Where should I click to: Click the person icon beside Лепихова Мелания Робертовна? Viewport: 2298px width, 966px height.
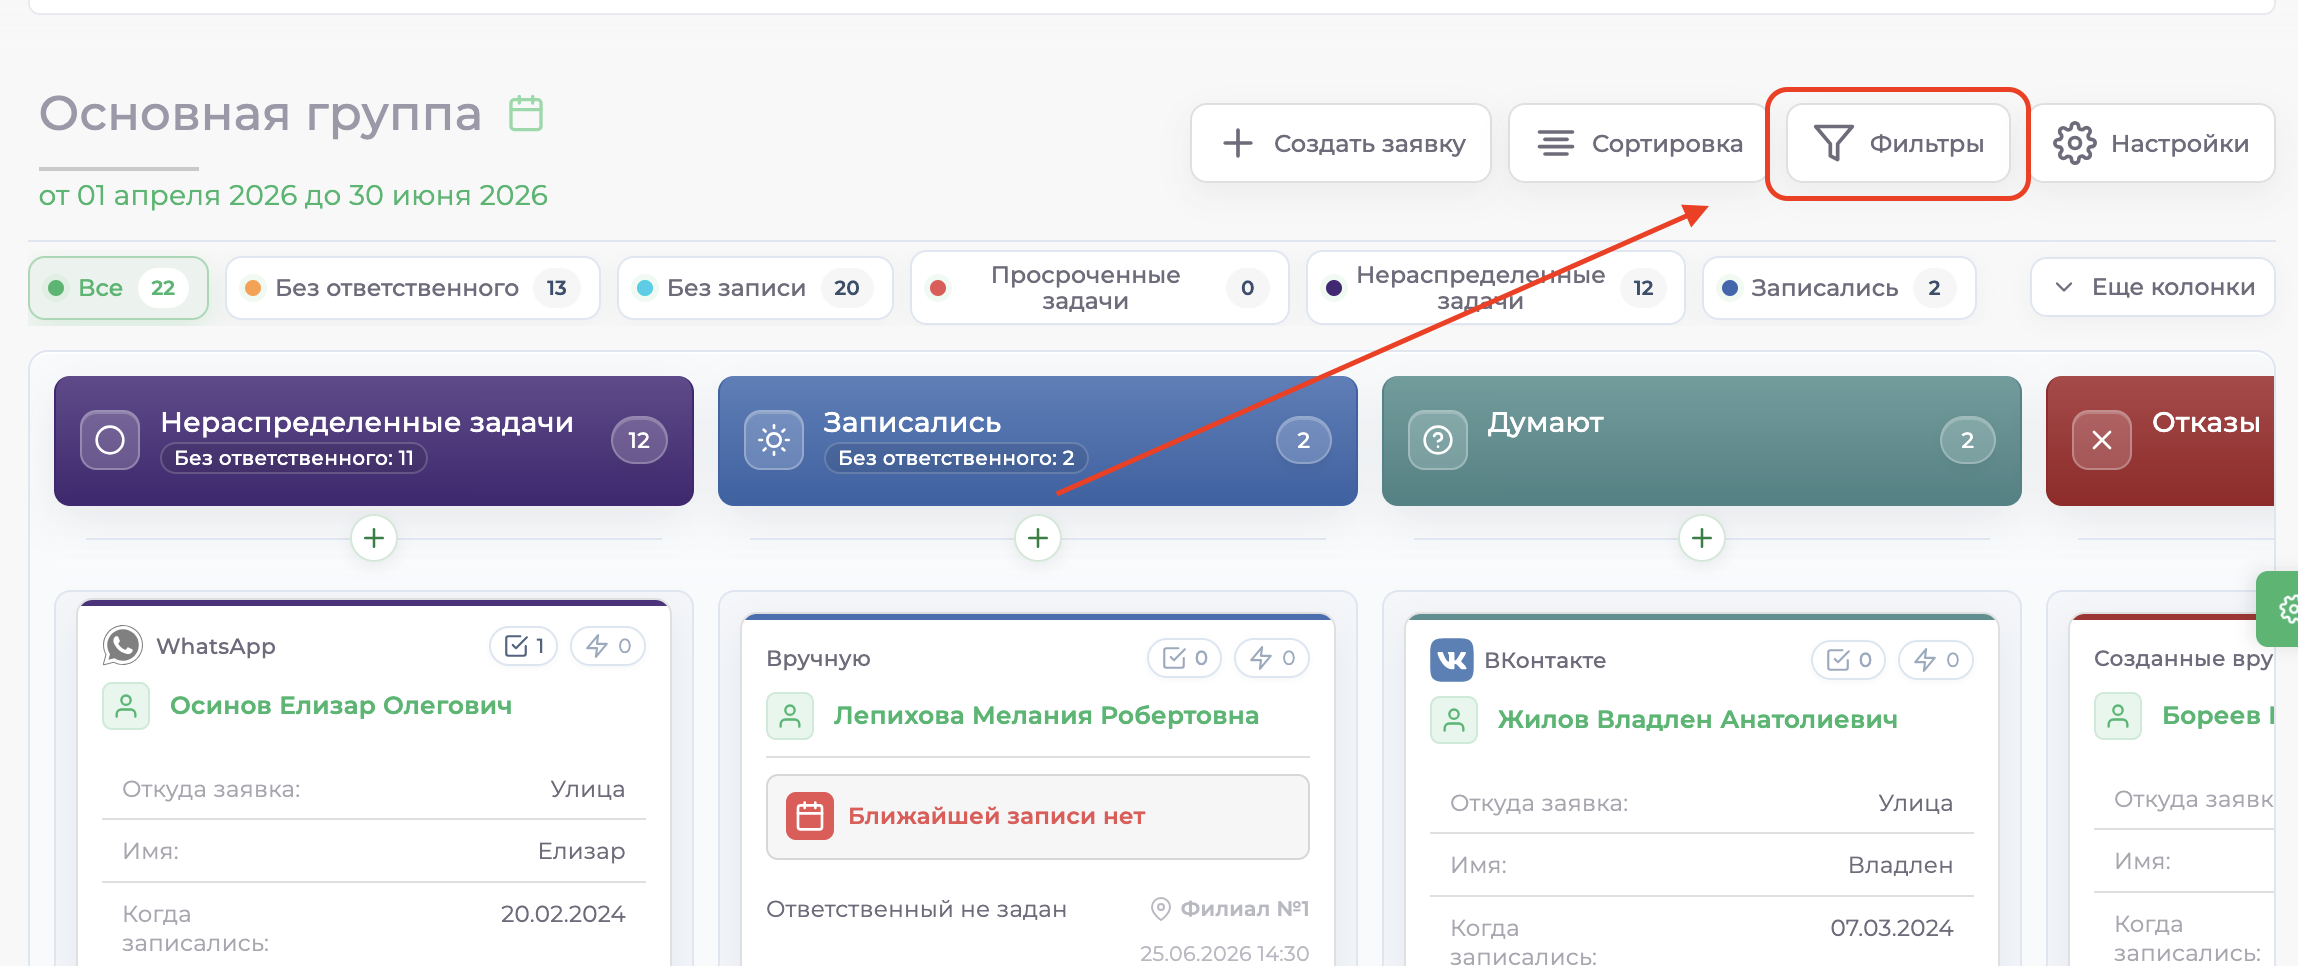[790, 716]
